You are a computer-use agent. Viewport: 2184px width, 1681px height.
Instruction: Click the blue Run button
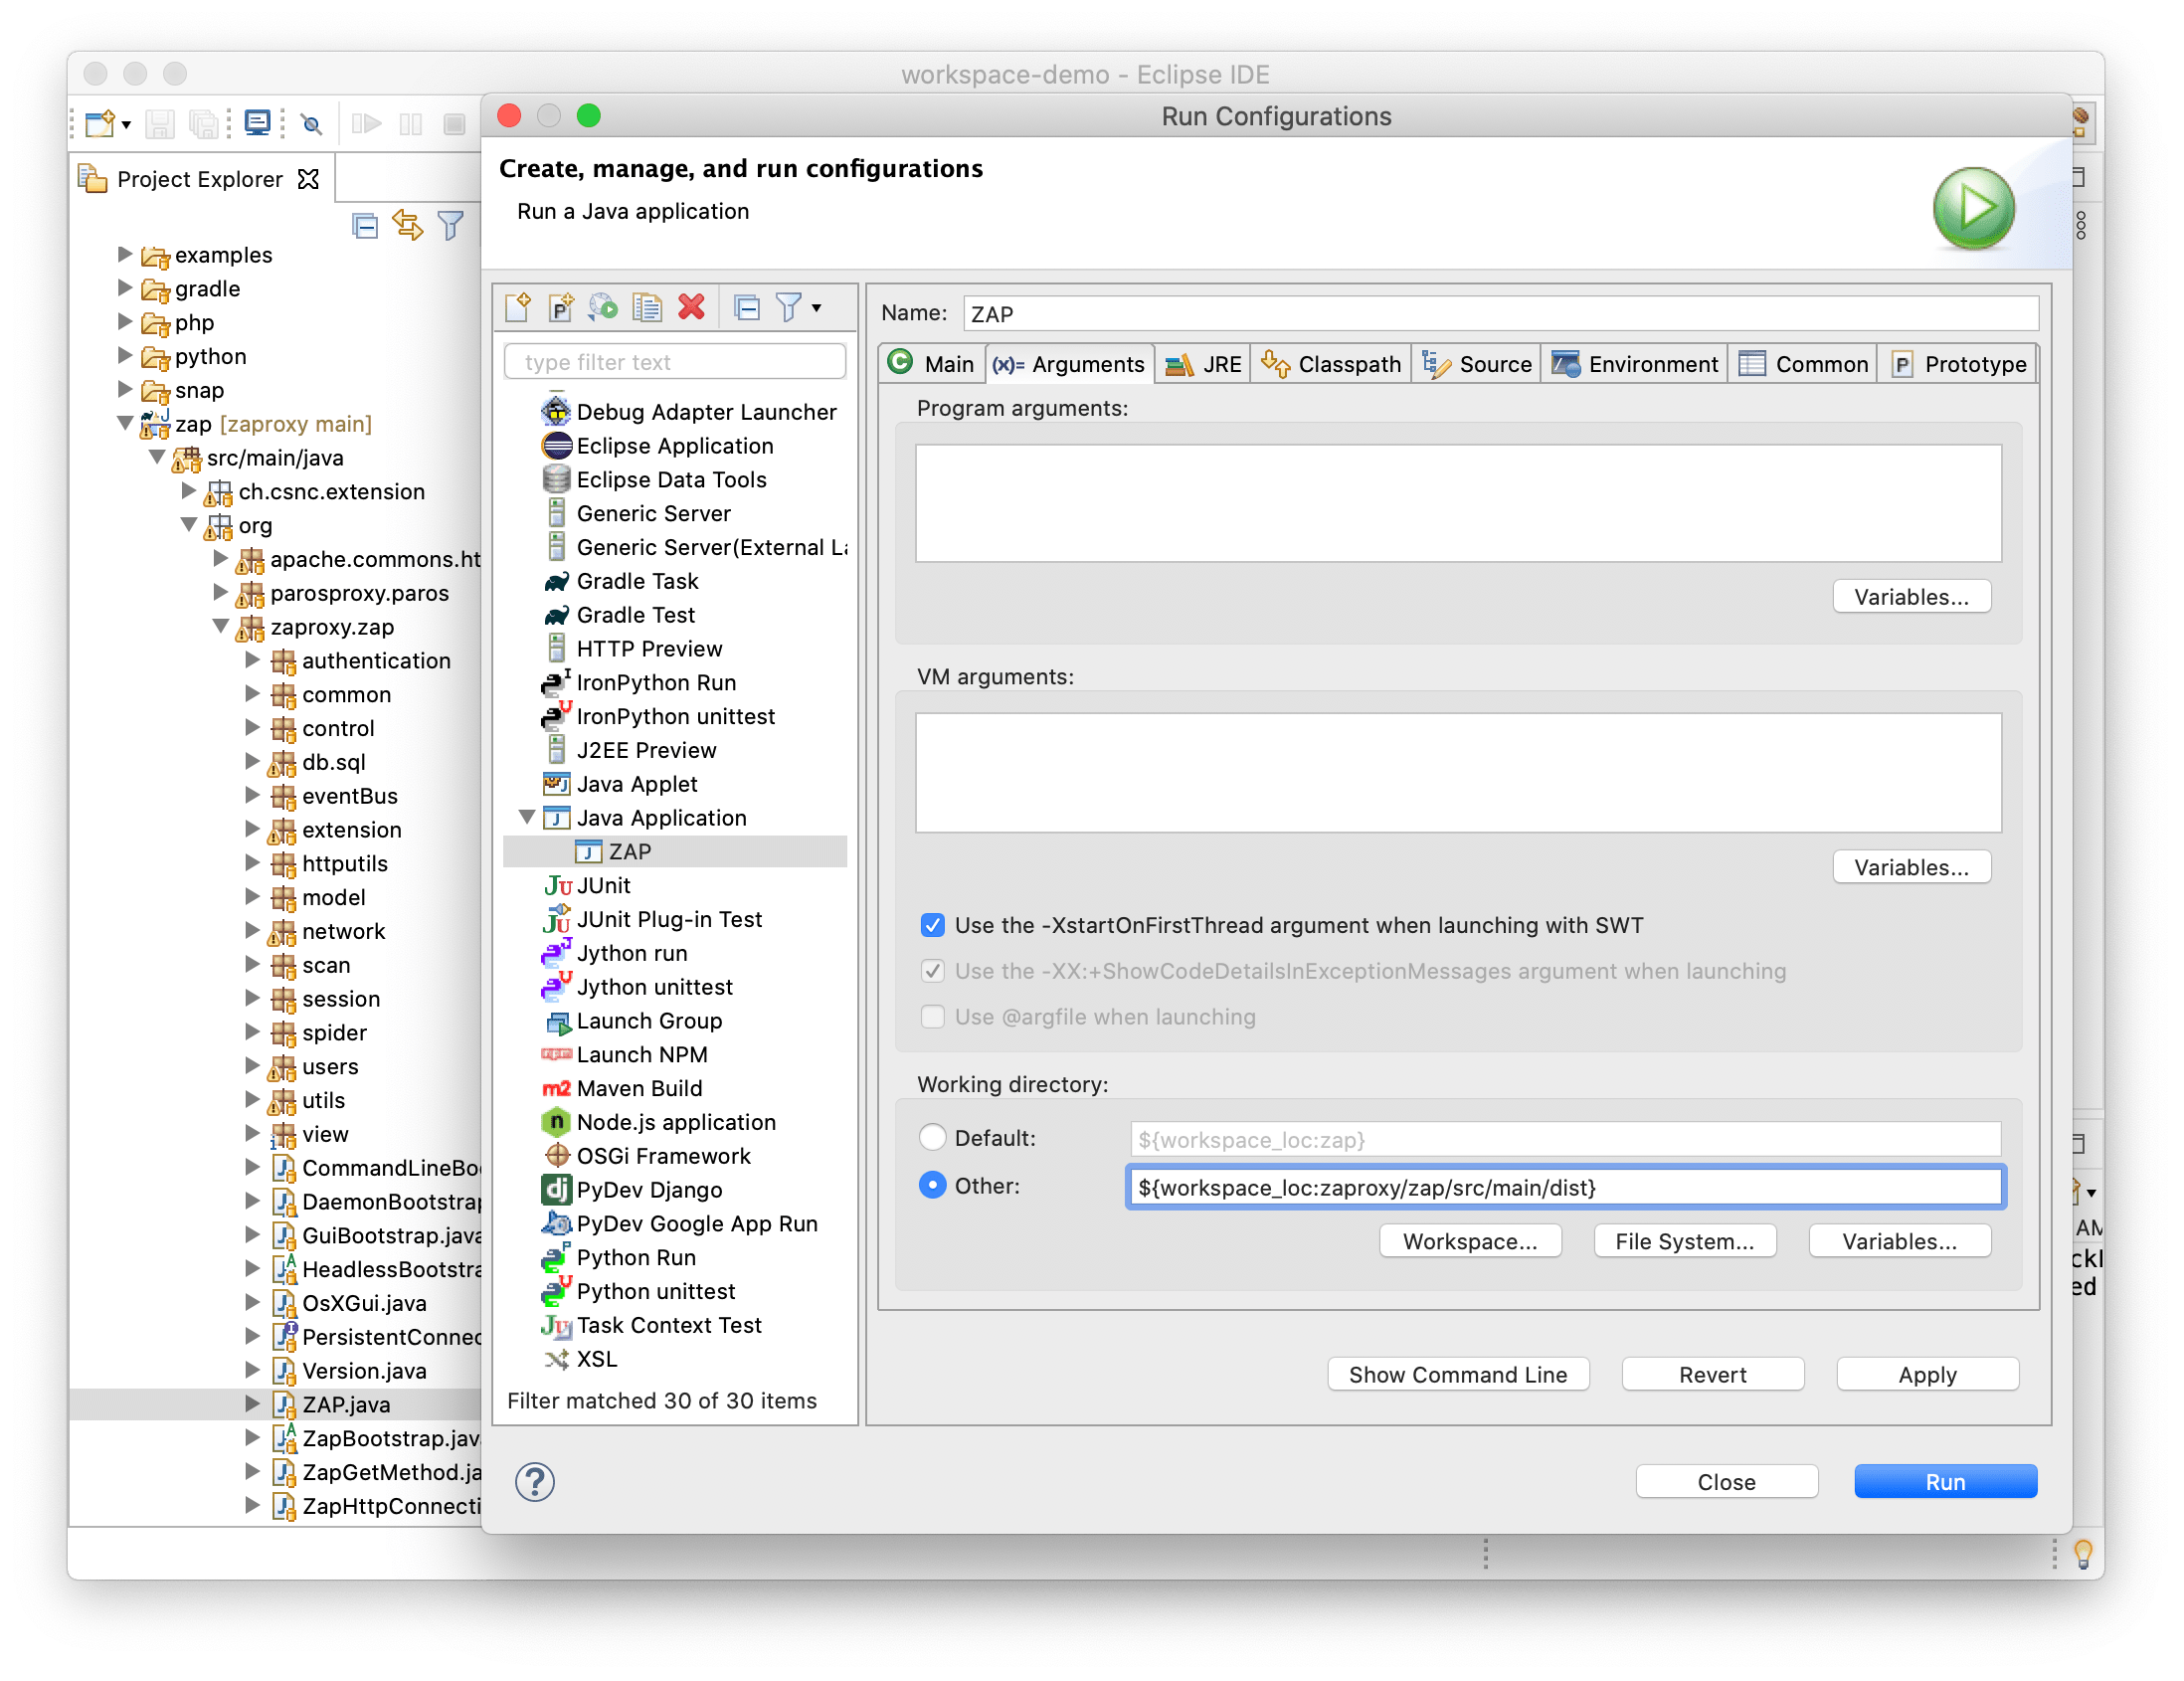click(x=1944, y=1481)
